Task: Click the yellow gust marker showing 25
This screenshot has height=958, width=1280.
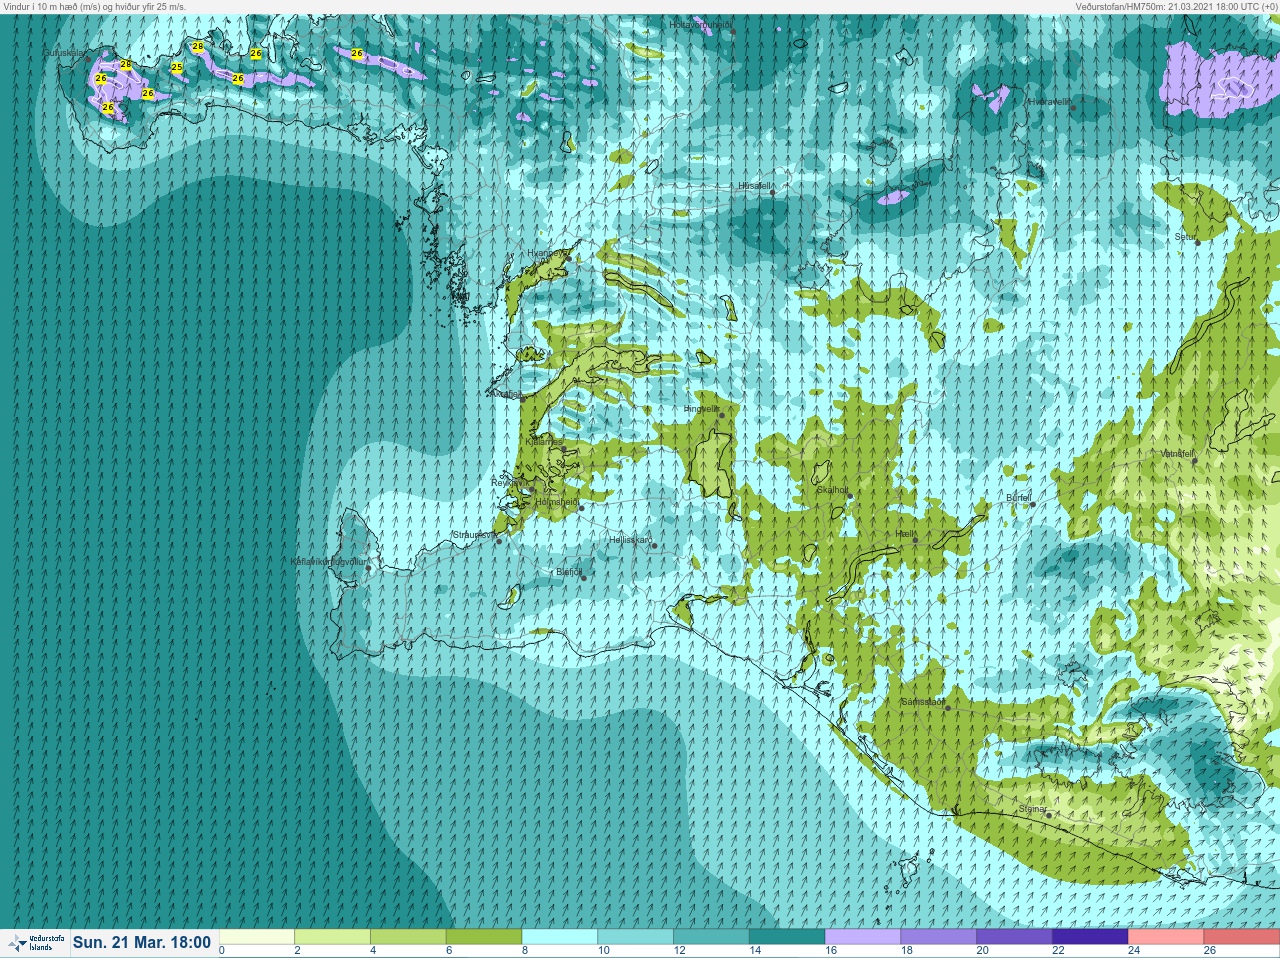Action: (x=177, y=68)
